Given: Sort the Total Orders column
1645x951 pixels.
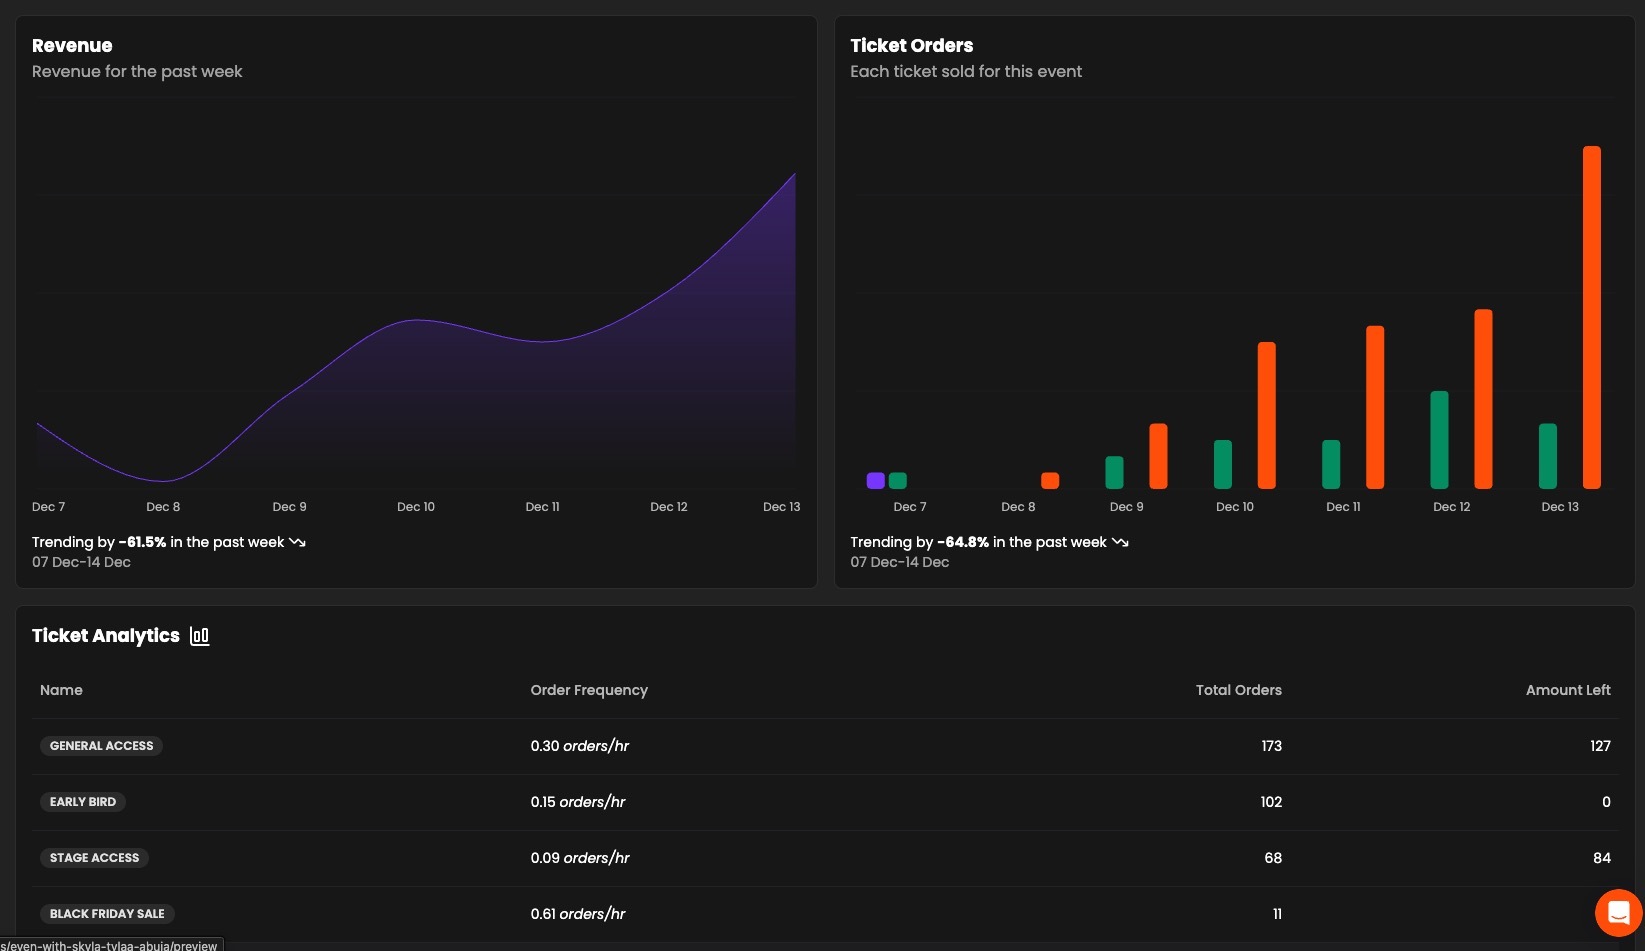Looking at the screenshot, I should 1238,690.
